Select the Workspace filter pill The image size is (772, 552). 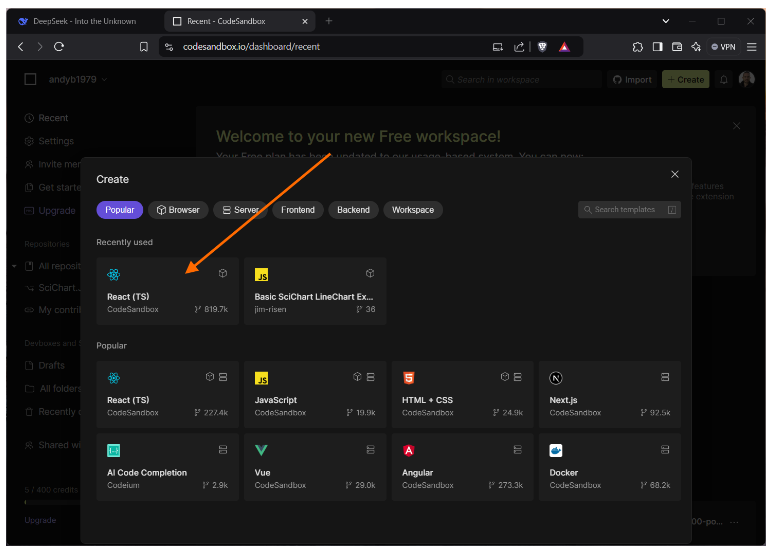pos(413,210)
